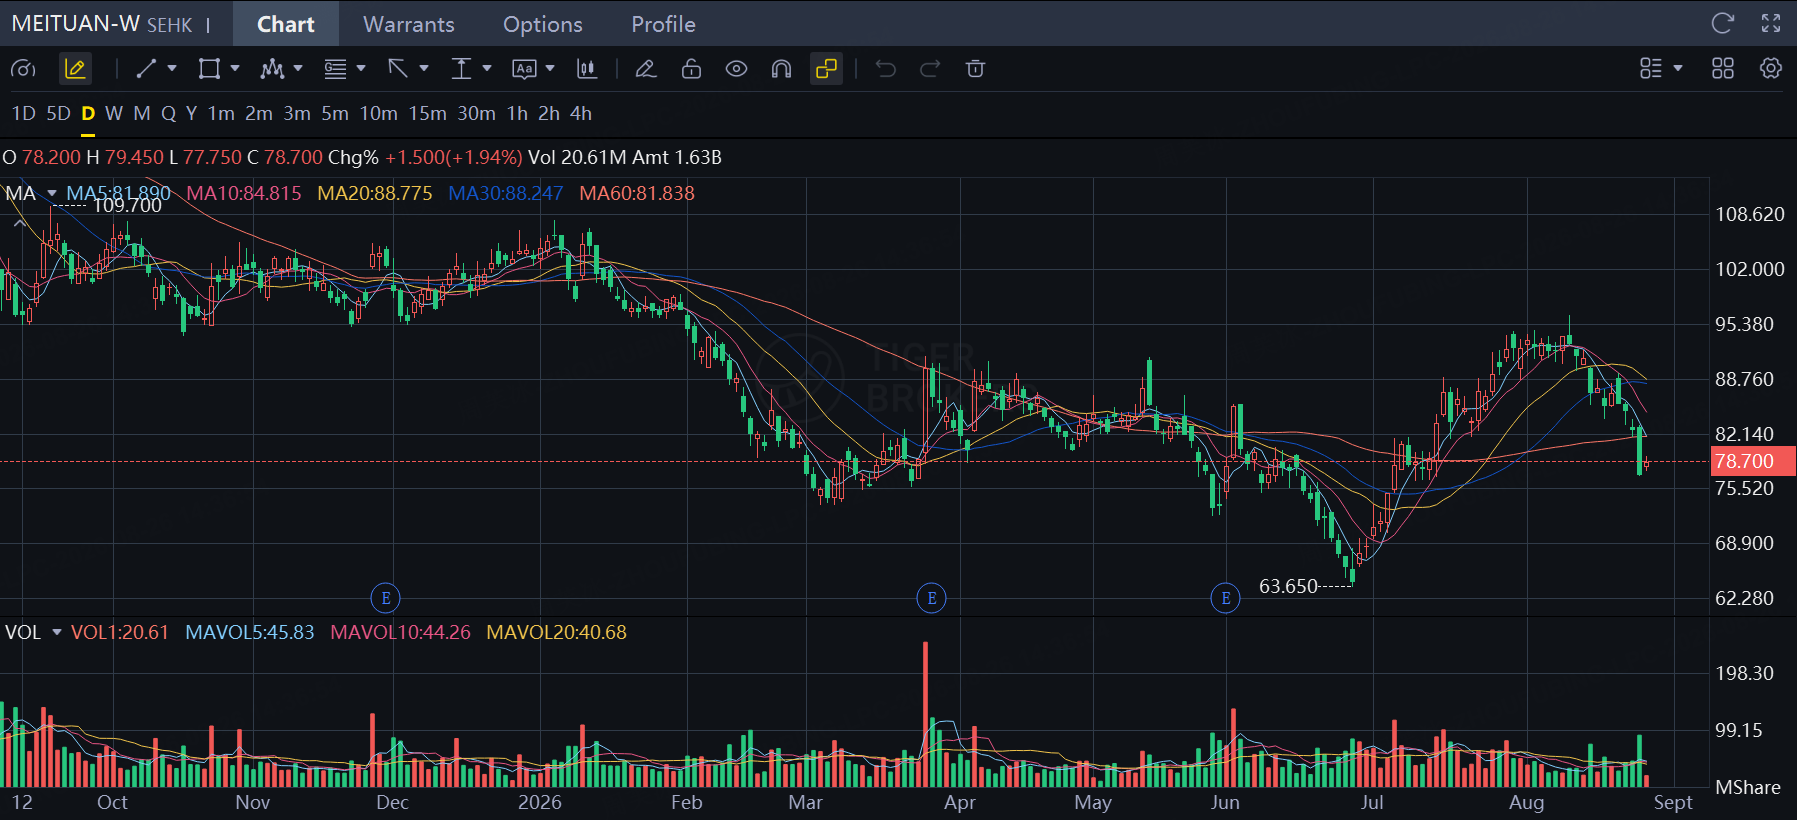Expand the list layout dropdown arrow
This screenshot has width=1797, height=820.
(1678, 69)
